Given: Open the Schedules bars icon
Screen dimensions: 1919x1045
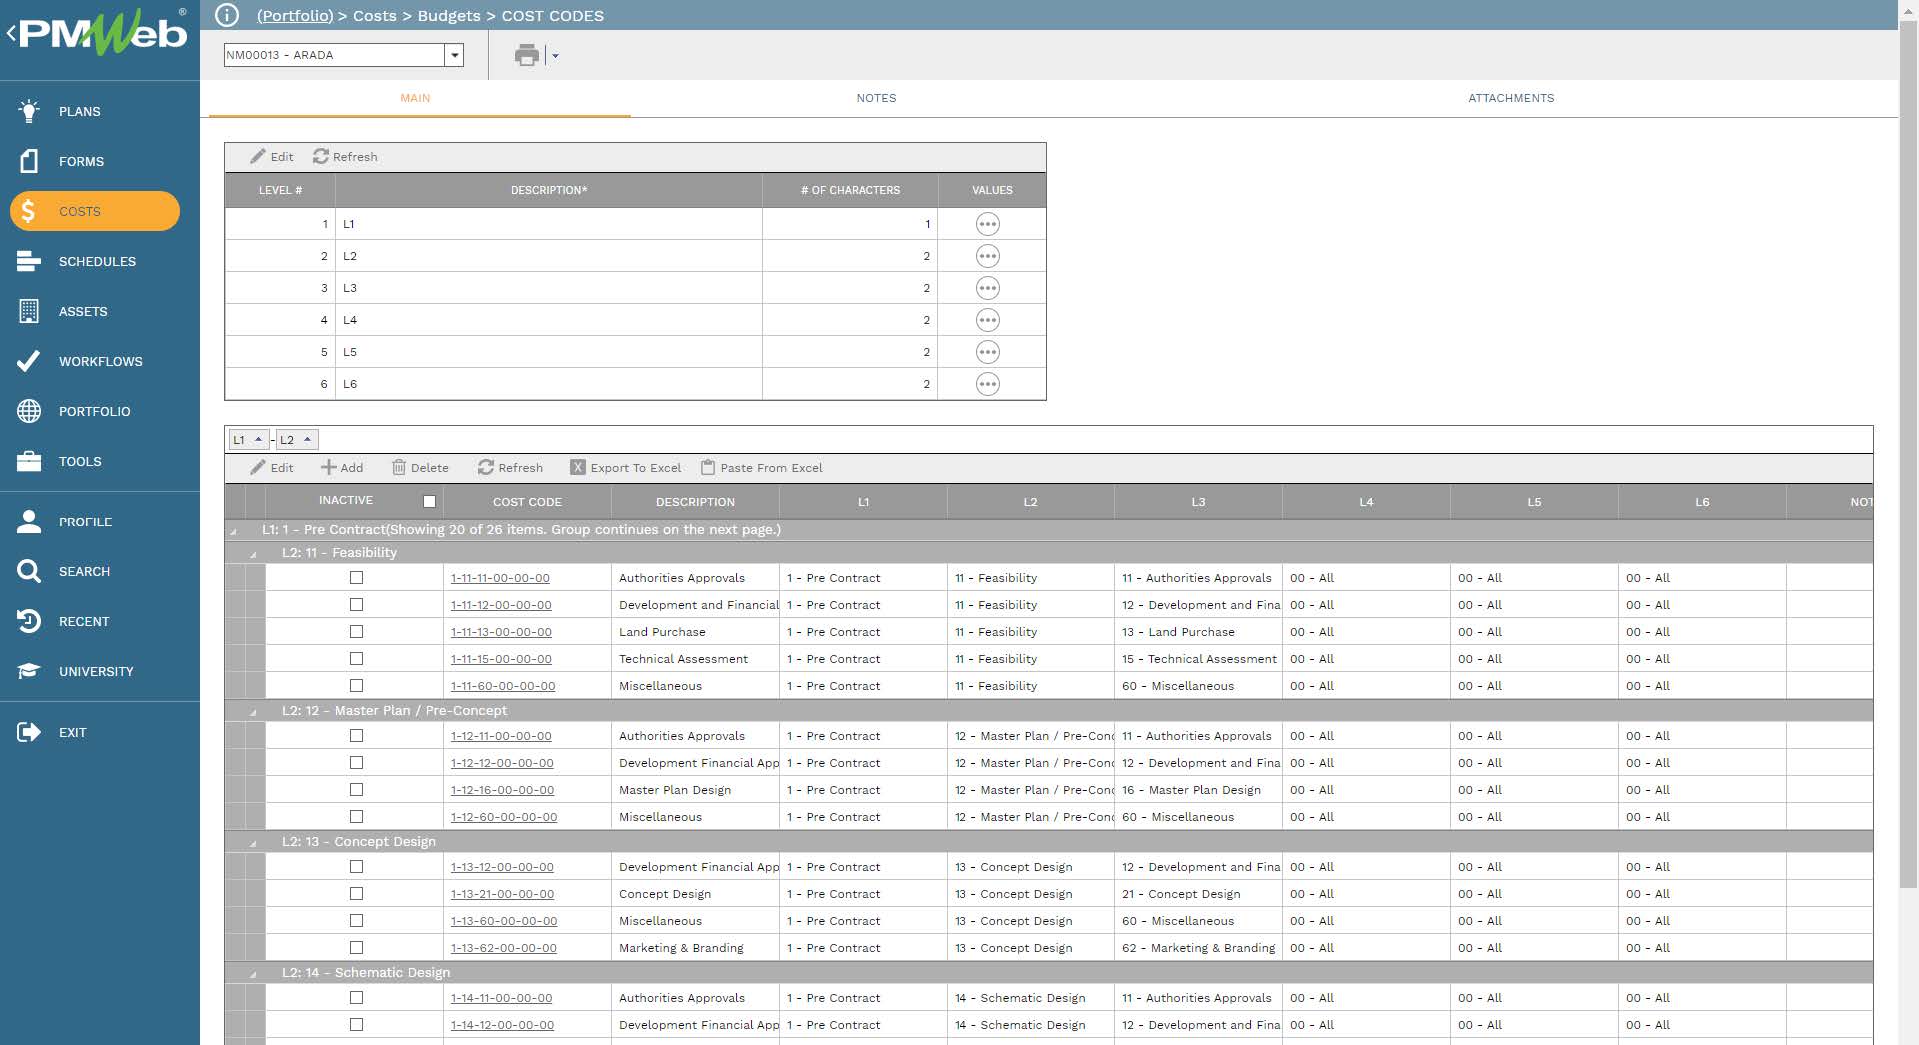Looking at the screenshot, I should [29, 261].
